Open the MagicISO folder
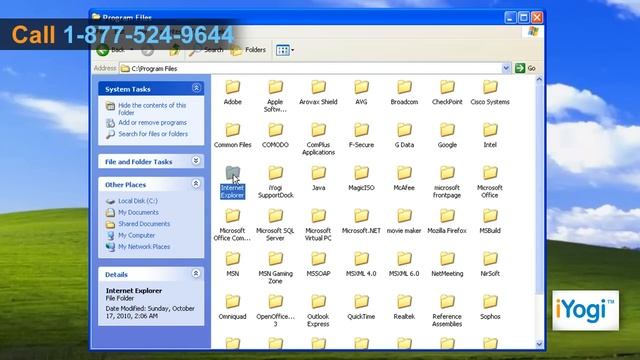The image size is (640, 360). click(361, 178)
